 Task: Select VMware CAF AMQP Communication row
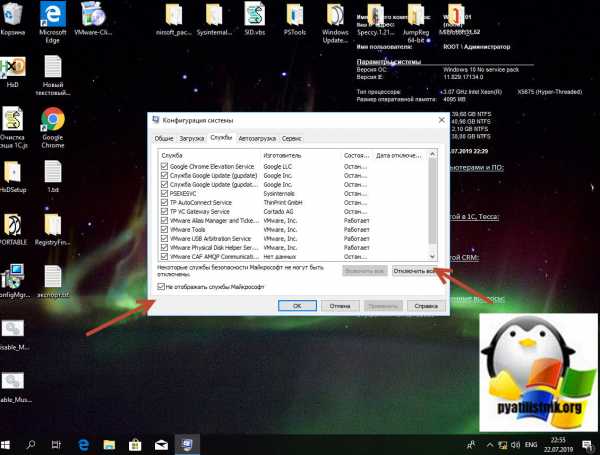293,256
